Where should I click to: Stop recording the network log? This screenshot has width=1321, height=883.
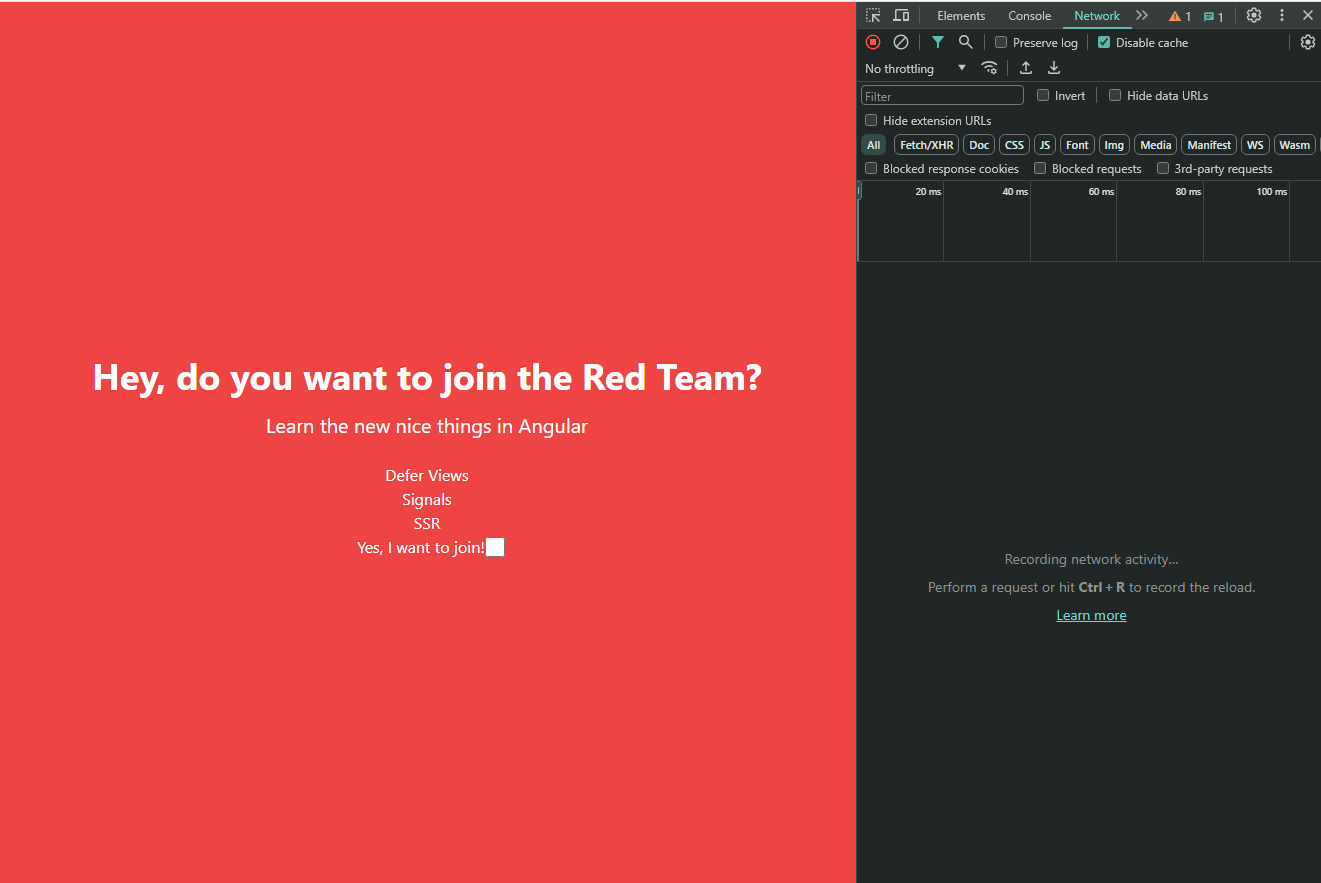(873, 42)
